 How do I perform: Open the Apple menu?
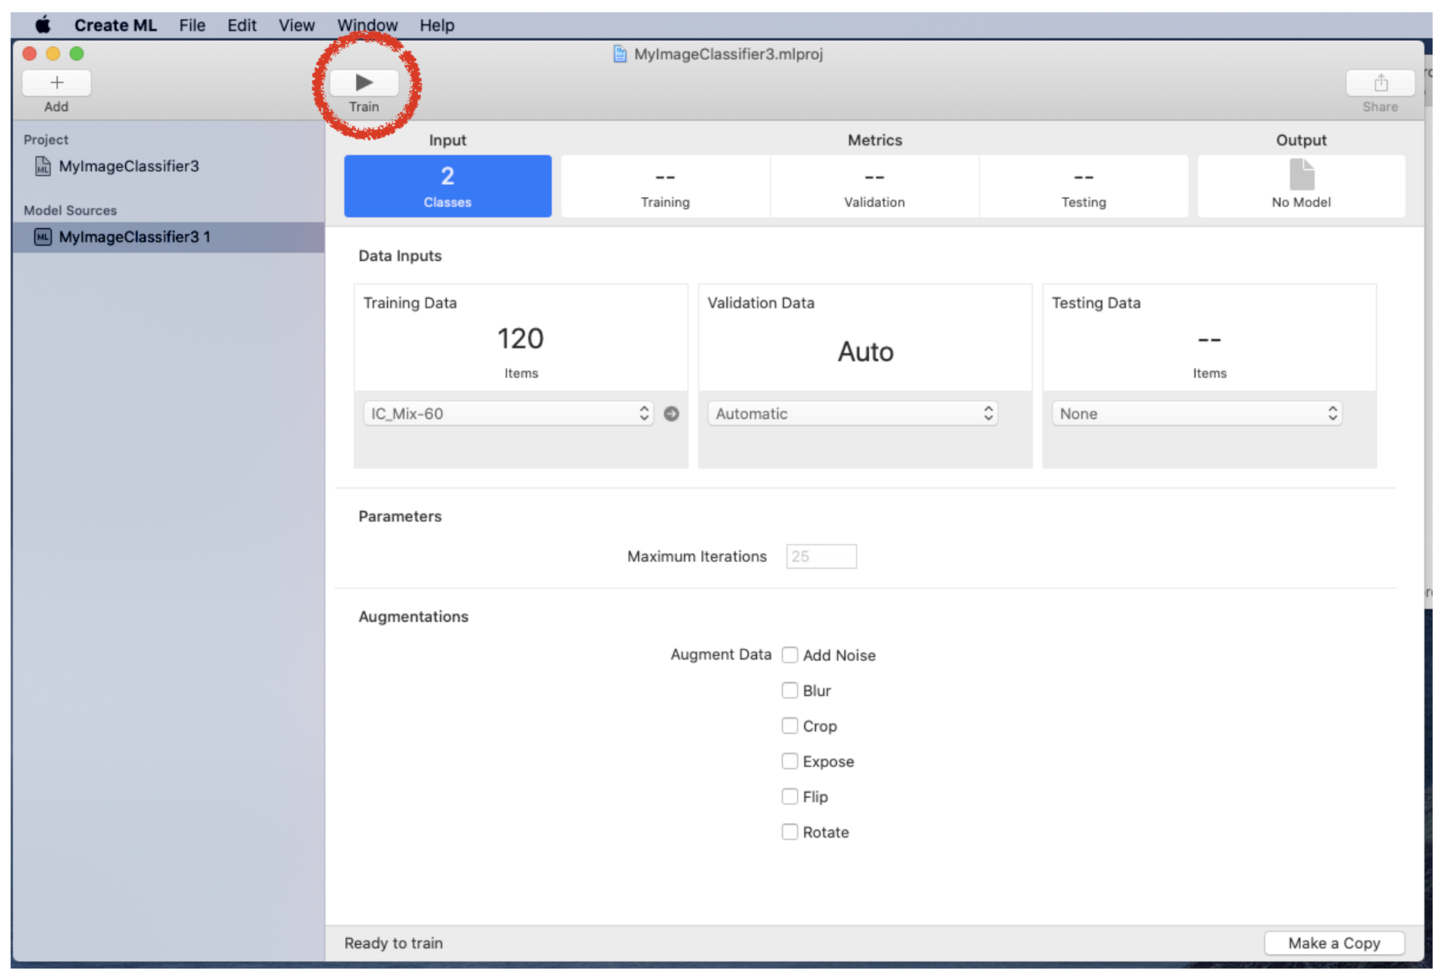pyautogui.click(x=43, y=25)
